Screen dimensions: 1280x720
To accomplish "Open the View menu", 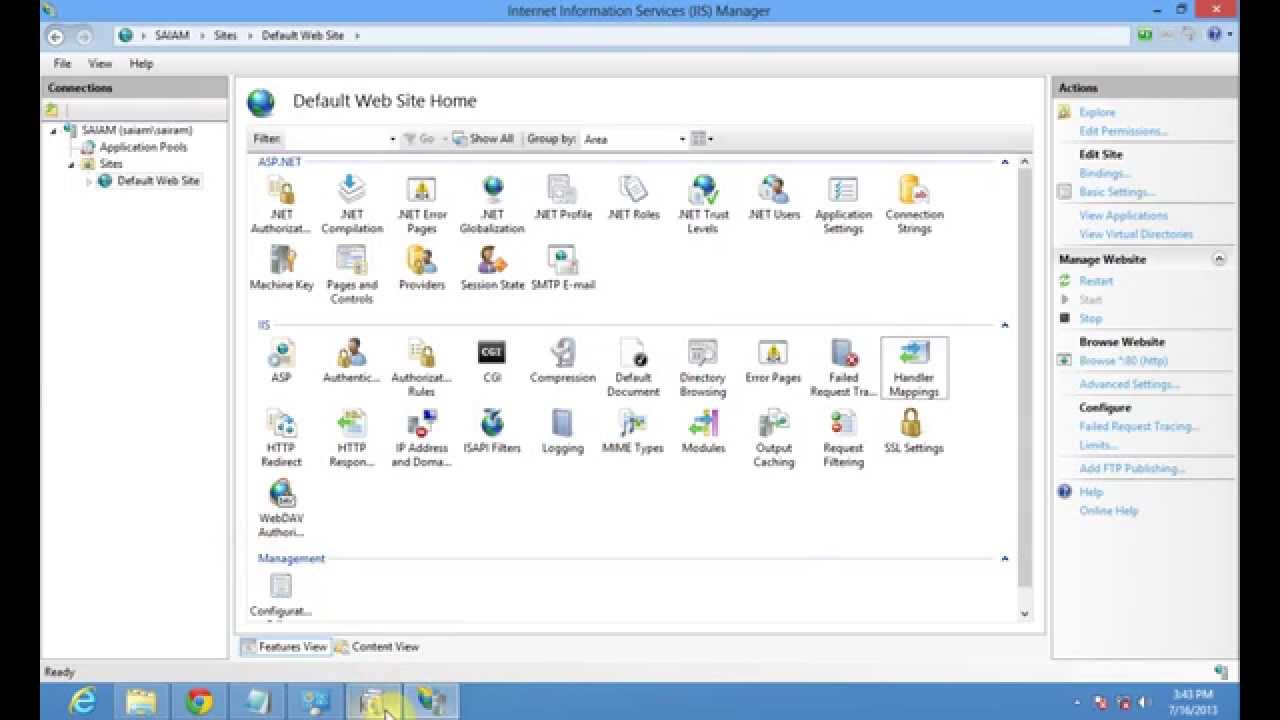I will click(x=100, y=63).
